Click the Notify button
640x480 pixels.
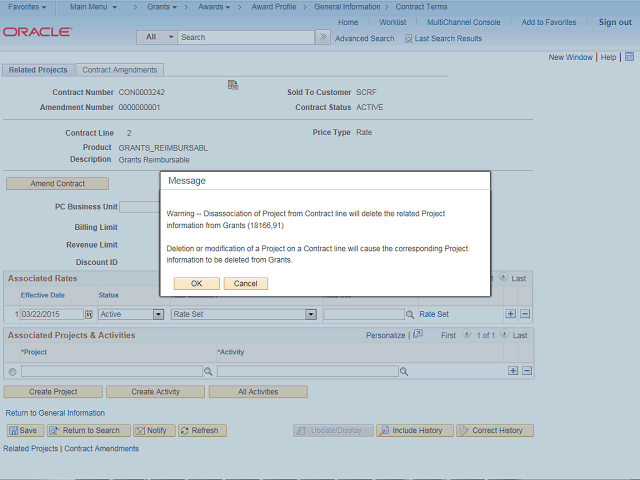tap(154, 430)
